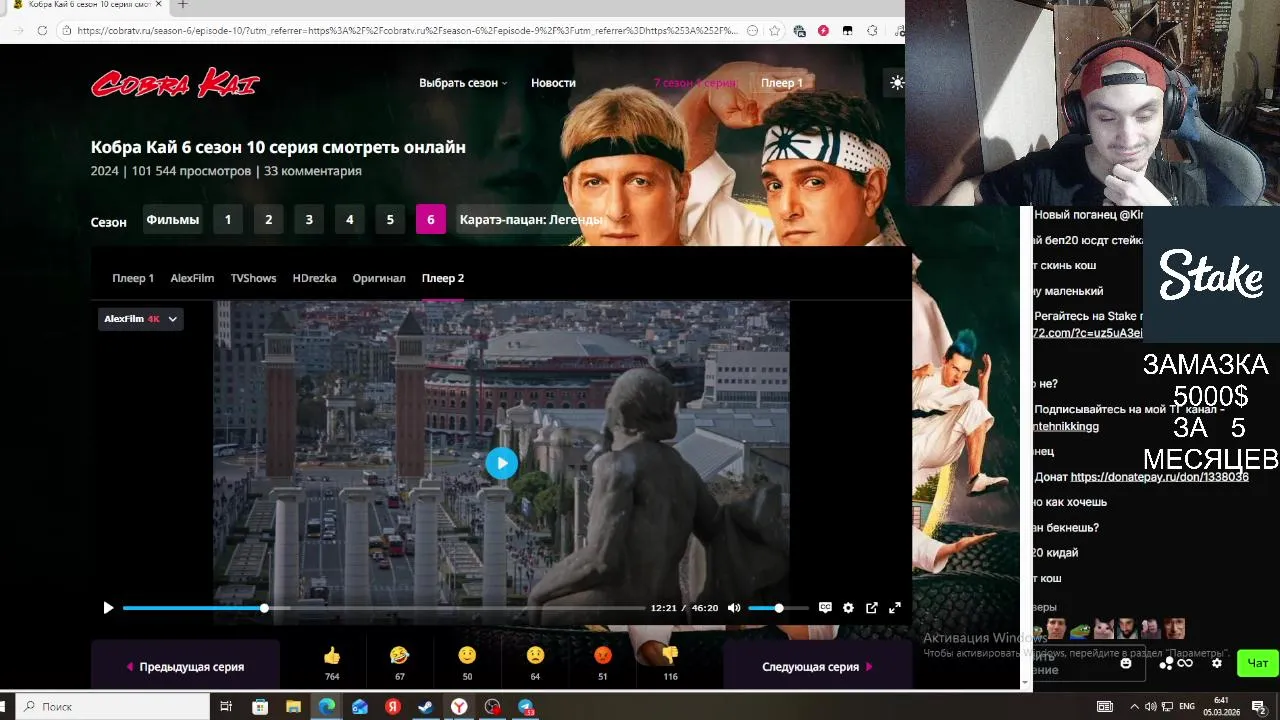Open Telegram from the taskbar
The width and height of the screenshot is (1280, 720).
(x=526, y=707)
